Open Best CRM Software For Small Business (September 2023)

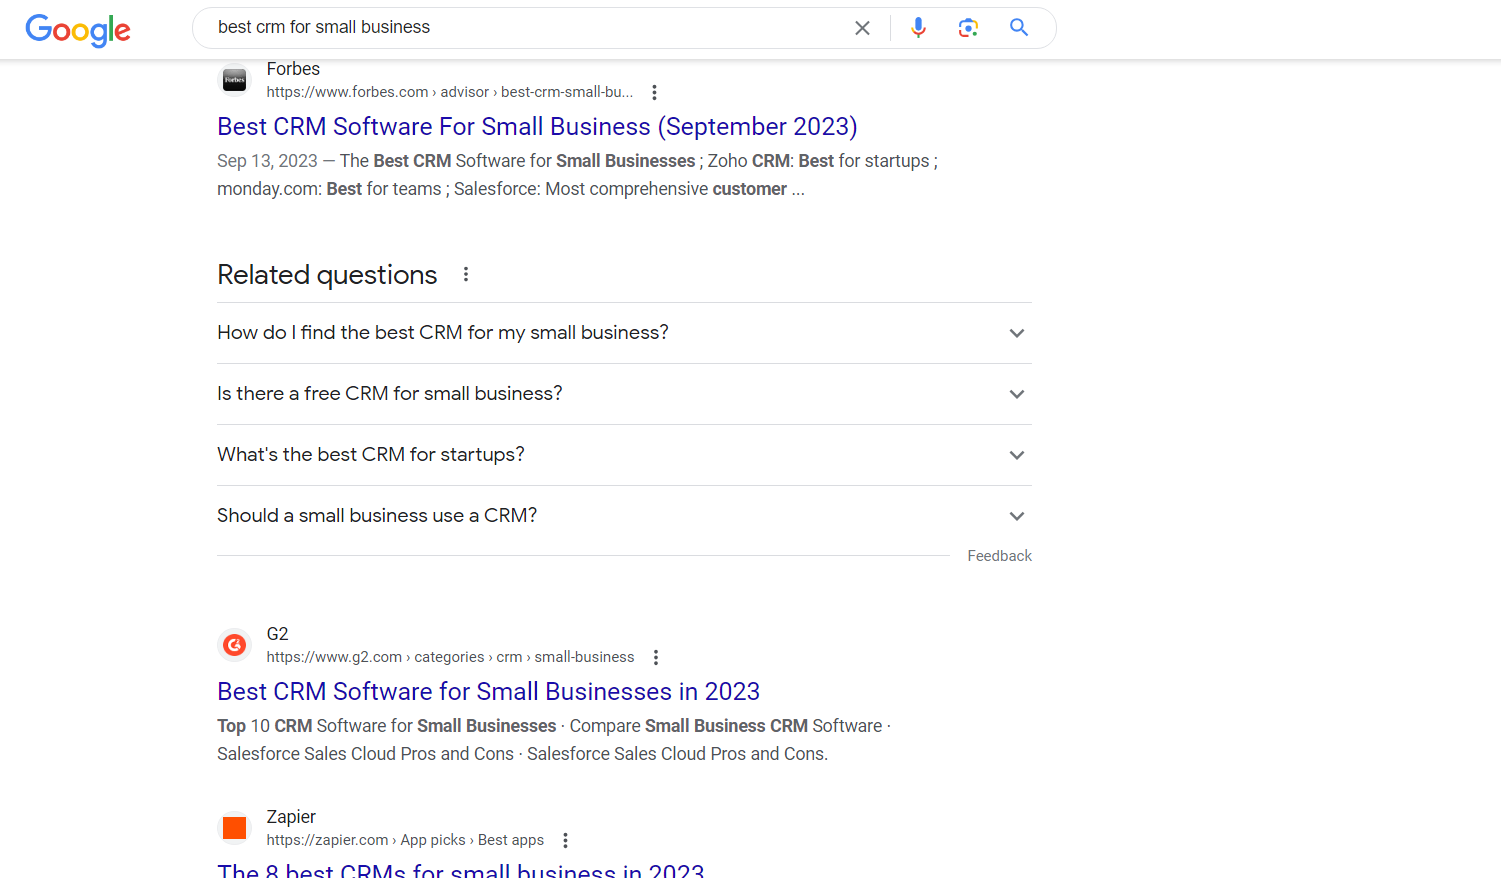[537, 127]
